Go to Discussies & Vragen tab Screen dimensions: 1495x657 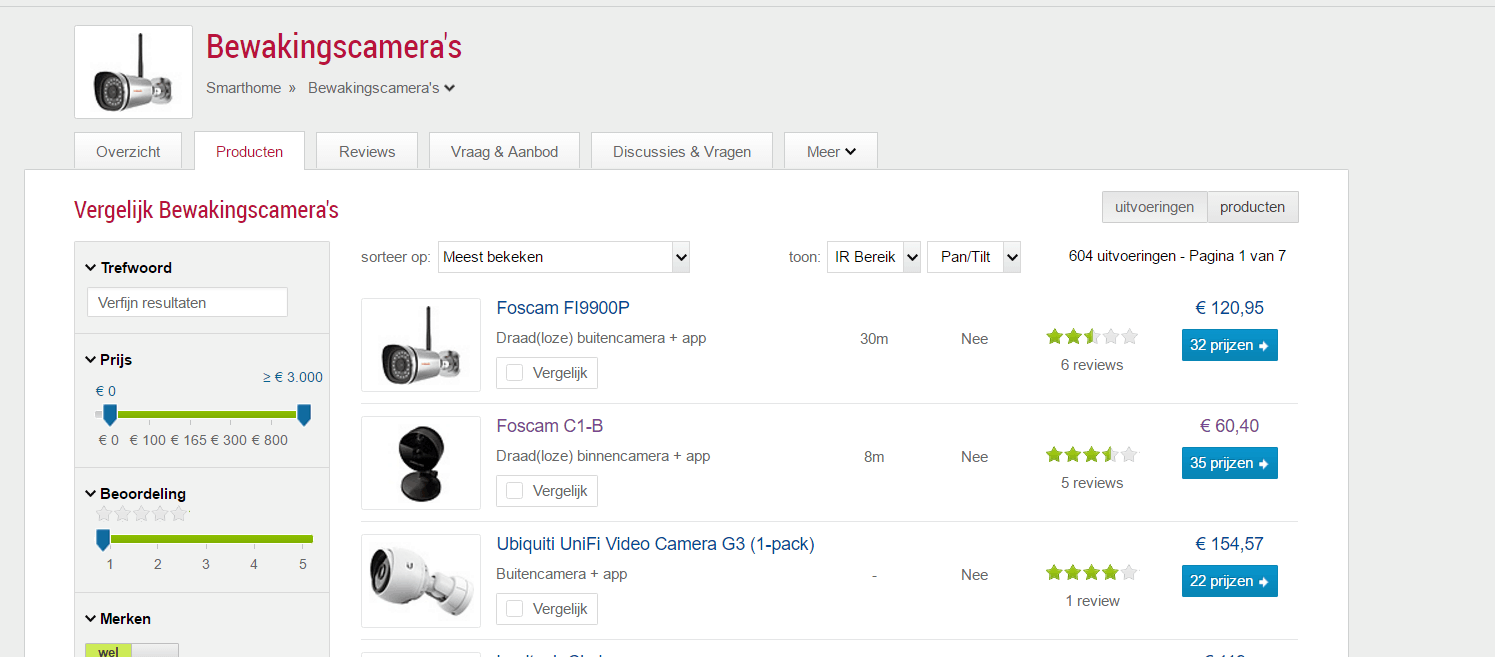click(682, 152)
